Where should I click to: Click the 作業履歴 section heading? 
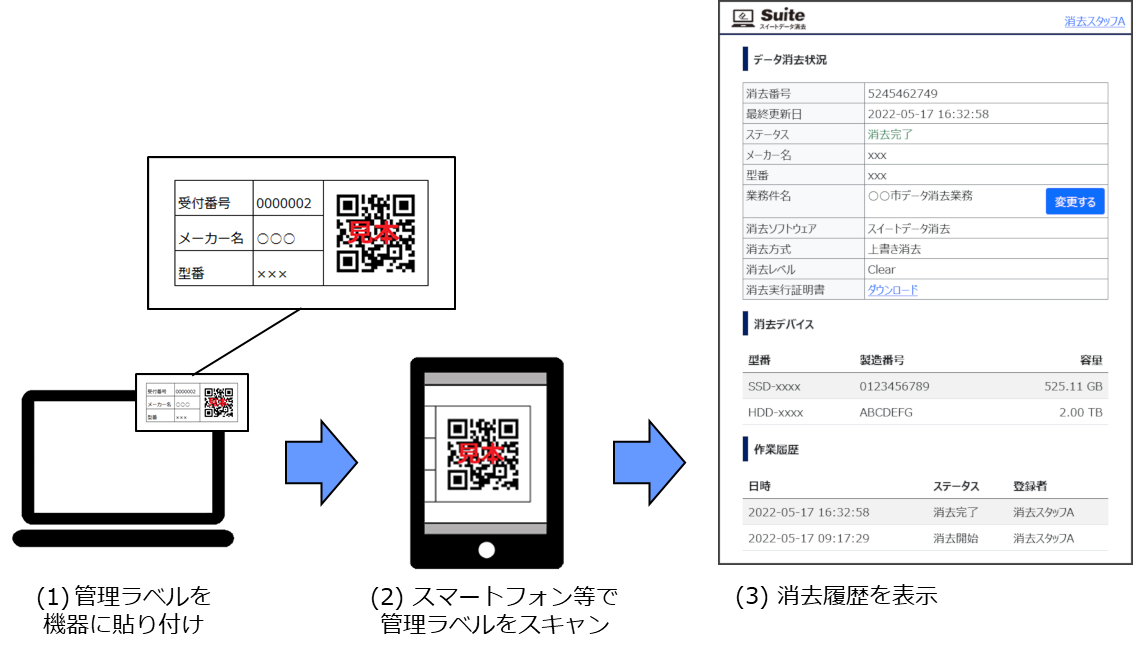point(776,449)
